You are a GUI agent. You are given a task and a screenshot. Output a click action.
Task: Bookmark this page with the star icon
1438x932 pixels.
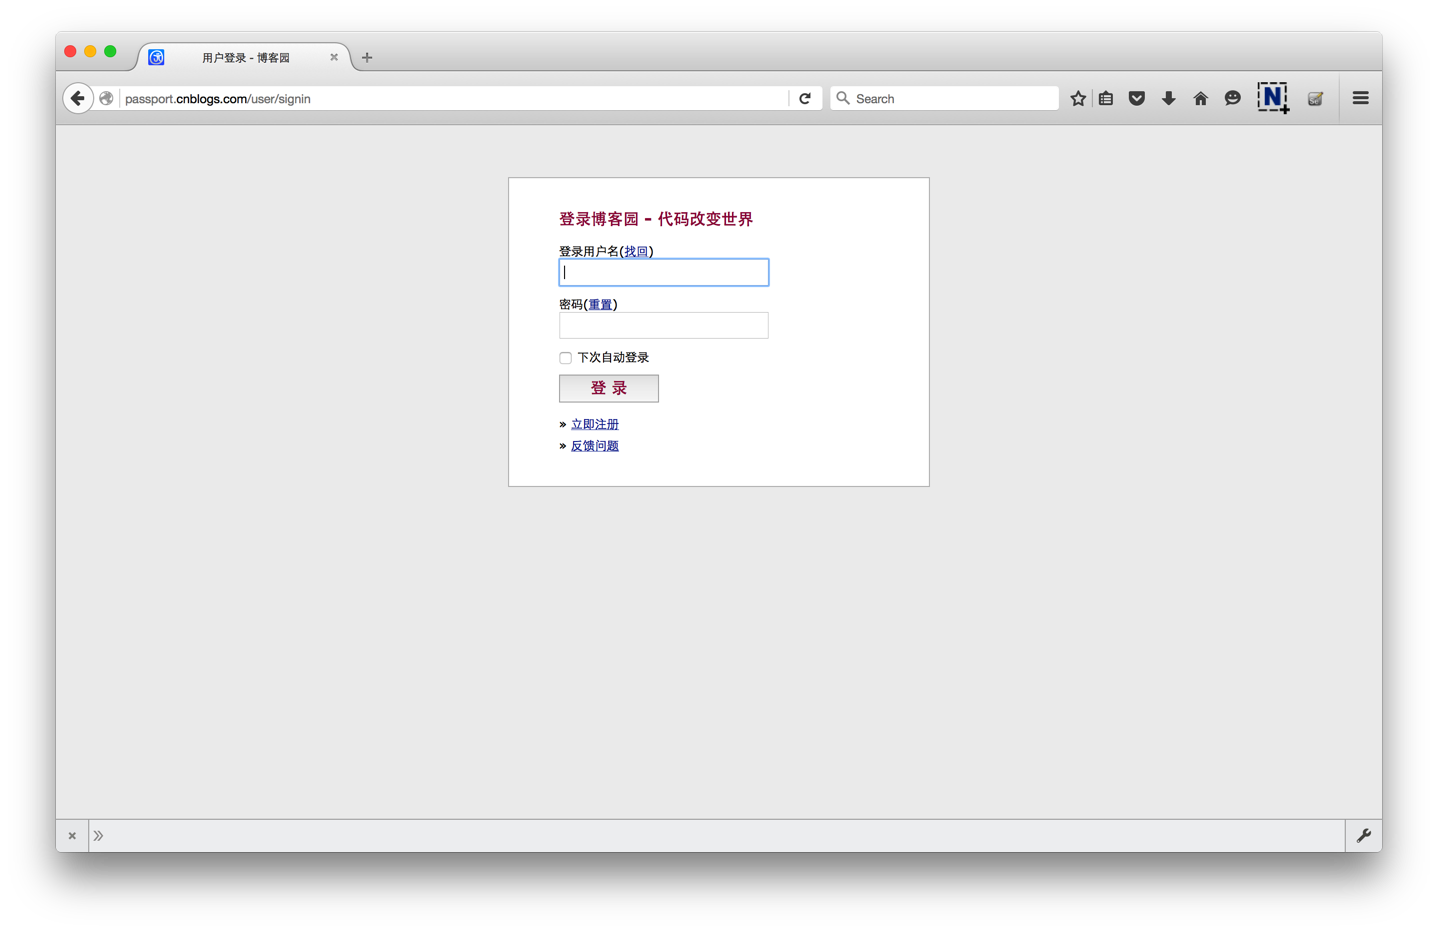pyautogui.click(x=1077, y=98)
